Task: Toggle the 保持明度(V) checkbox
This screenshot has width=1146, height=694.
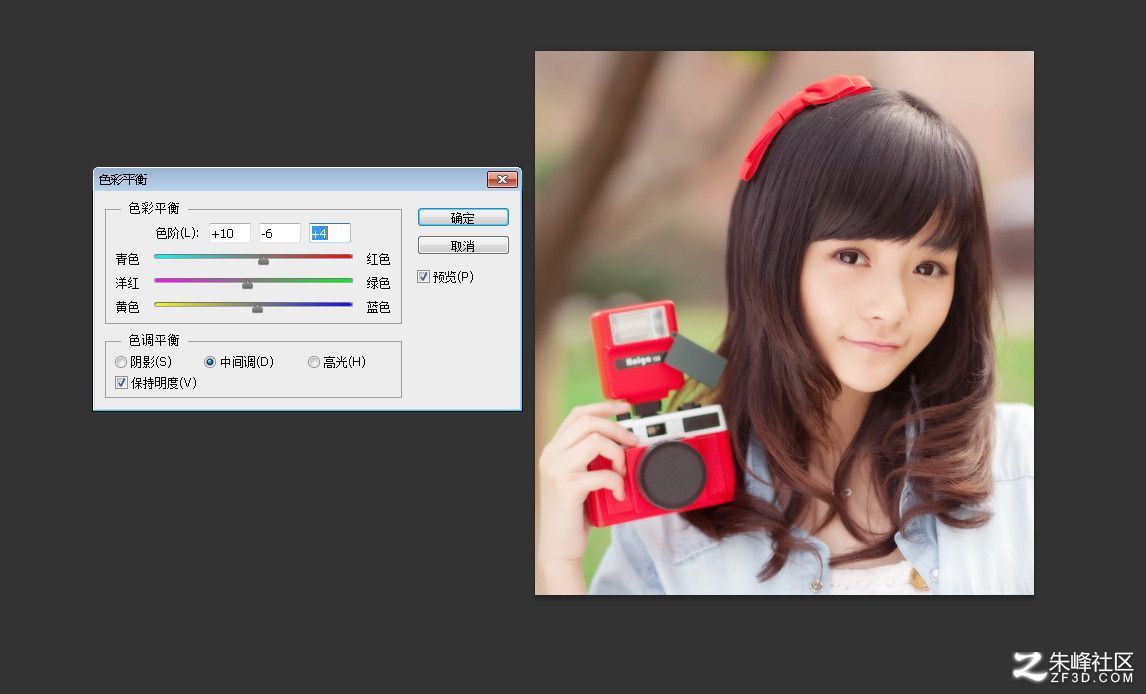Action: (121, 382)
